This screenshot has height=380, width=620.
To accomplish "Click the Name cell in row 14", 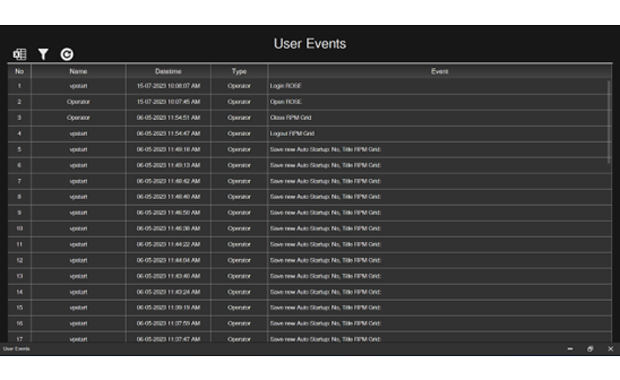I will coord(78,291).
